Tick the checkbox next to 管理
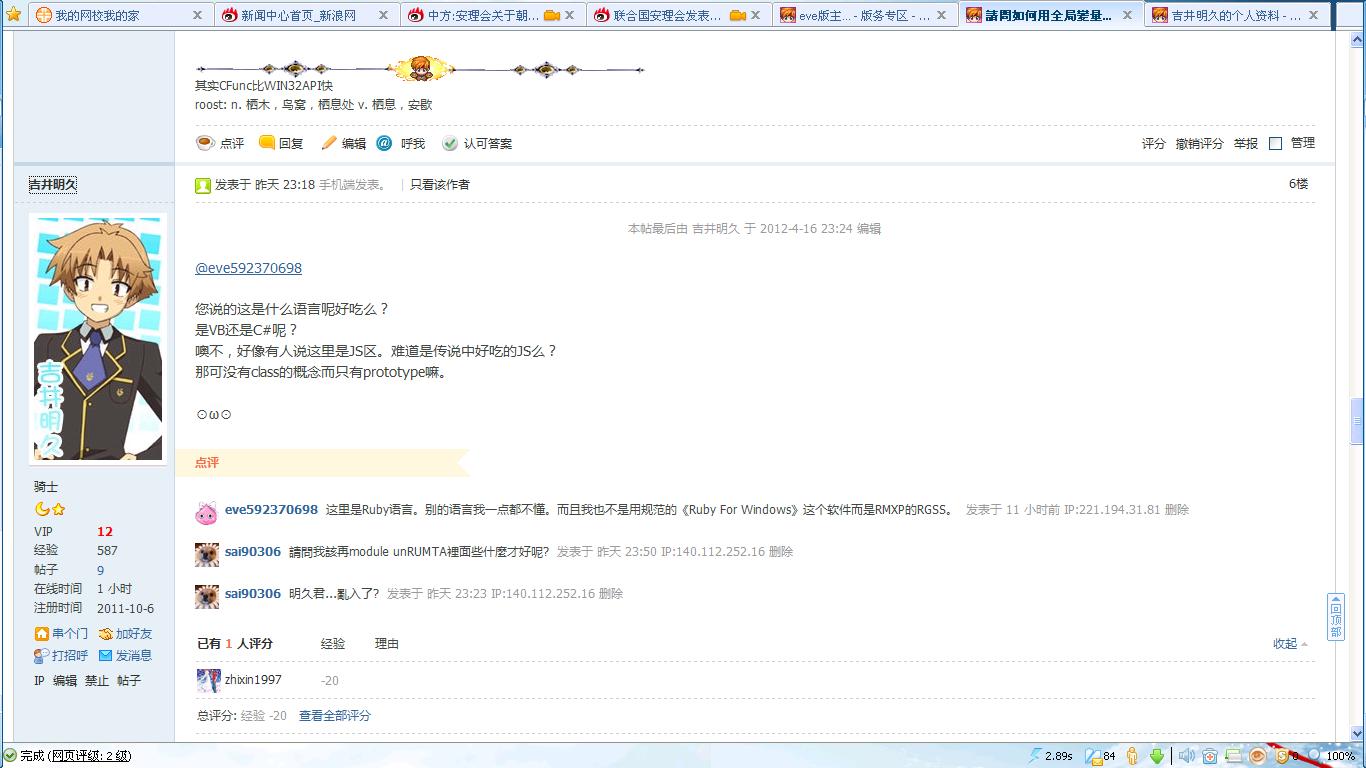This screenshot has width=1366, height=768. (1275, 144)
